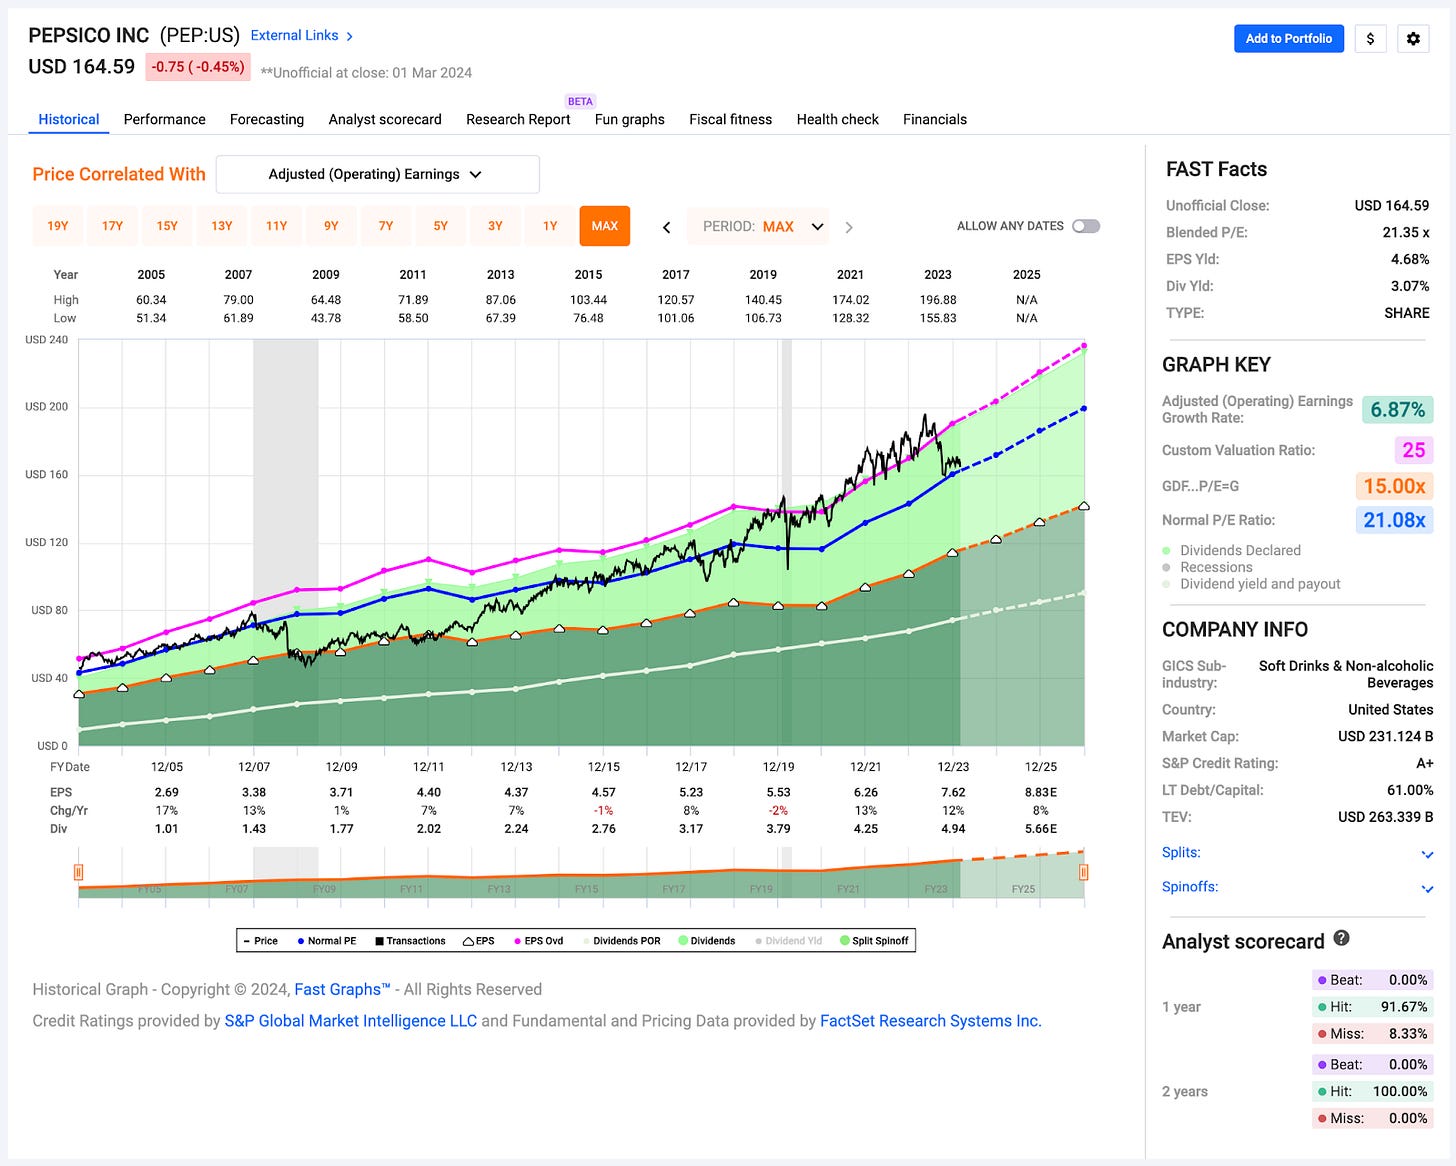
Task: Click the 1 year Hit 91.67% value
Action: point(1404,1007)
